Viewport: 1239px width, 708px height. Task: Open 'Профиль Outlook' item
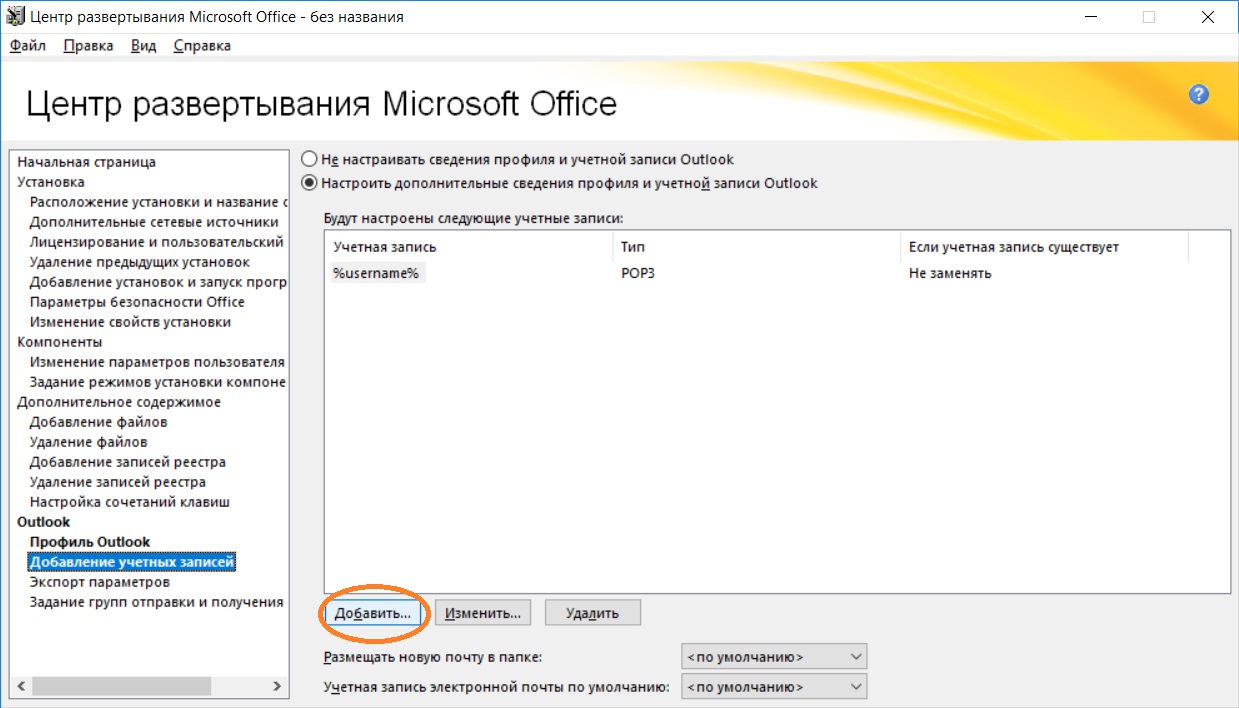pyautogui.click(x=90, y=542)
